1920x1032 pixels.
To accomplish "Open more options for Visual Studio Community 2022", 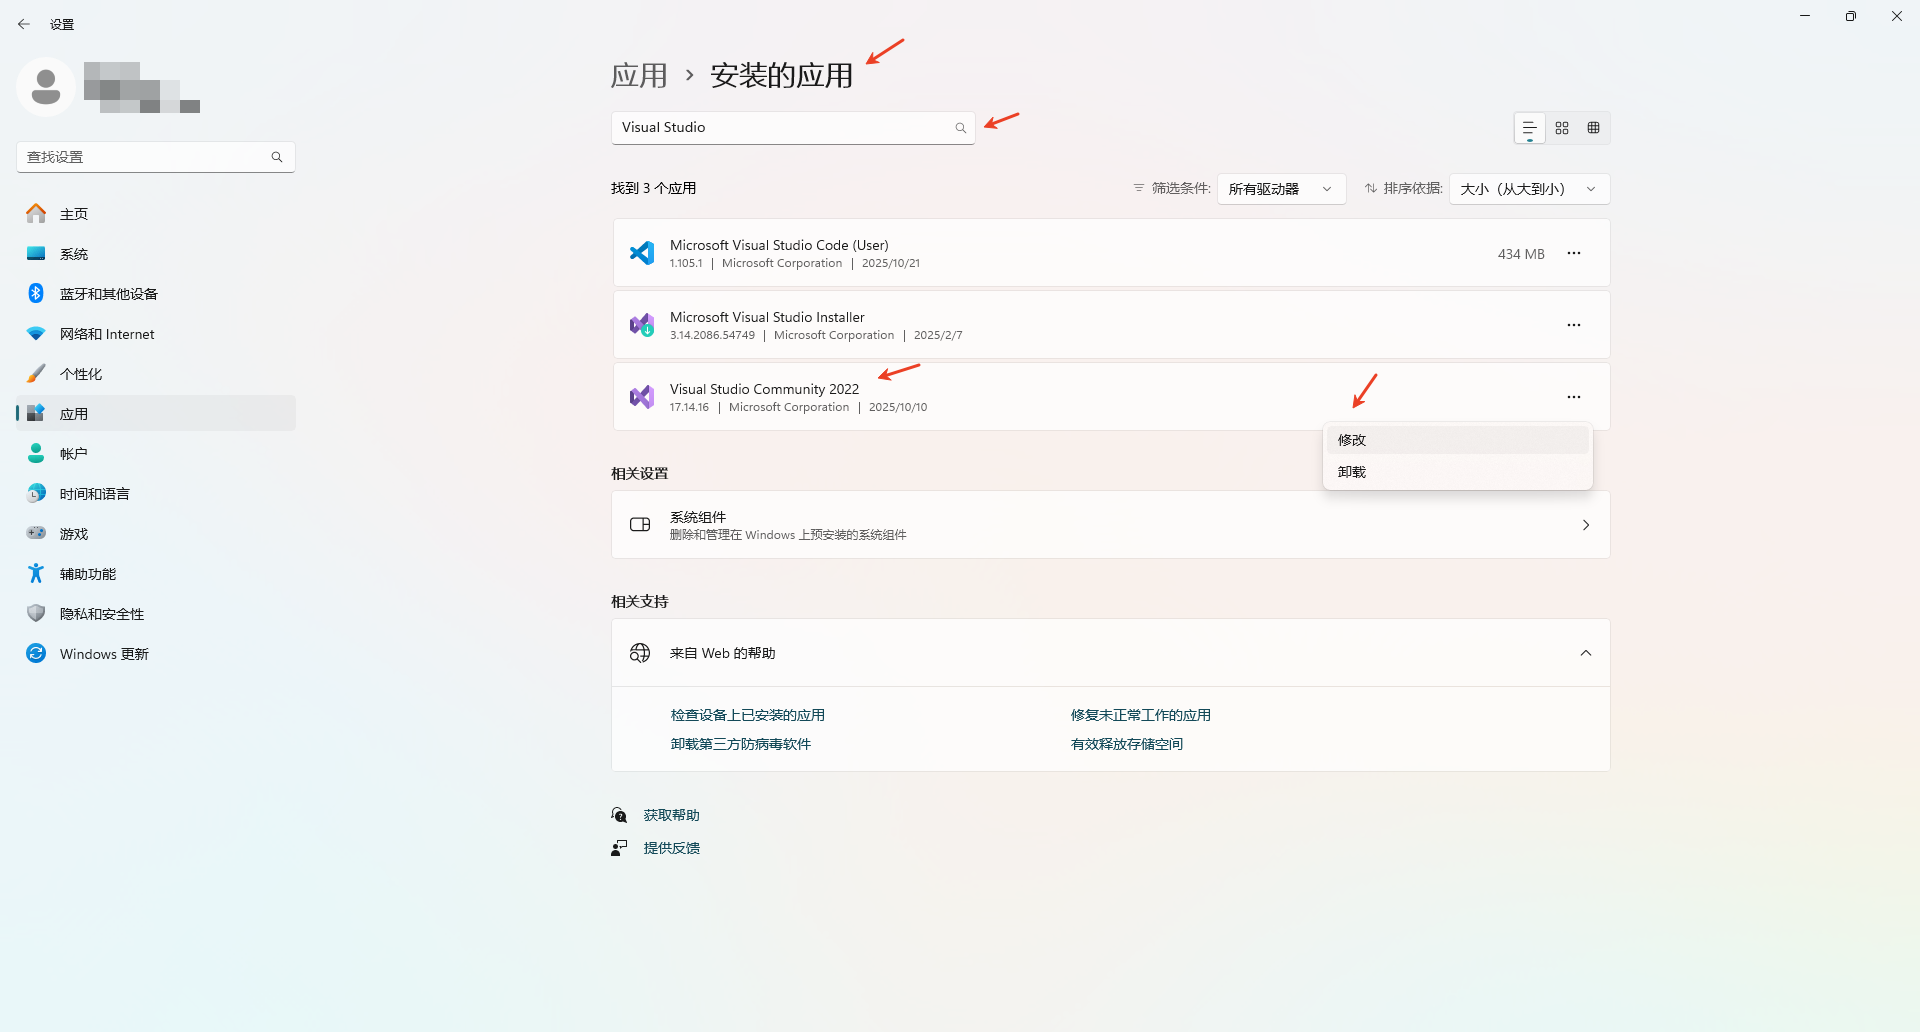I will pyautogui.click(x=1574, y=398).
